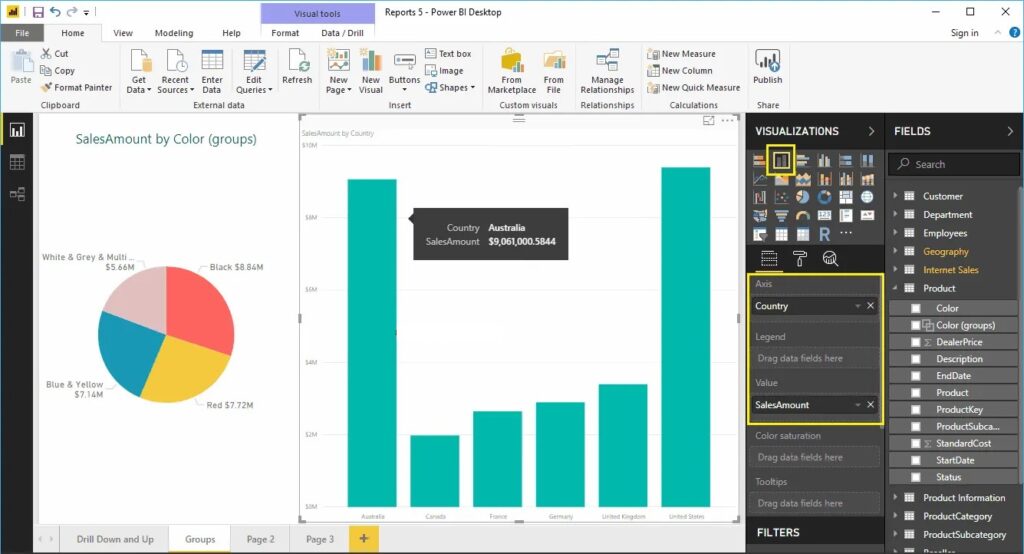
Task: Open More options on bar chart visual
Action: coord(727,120)
